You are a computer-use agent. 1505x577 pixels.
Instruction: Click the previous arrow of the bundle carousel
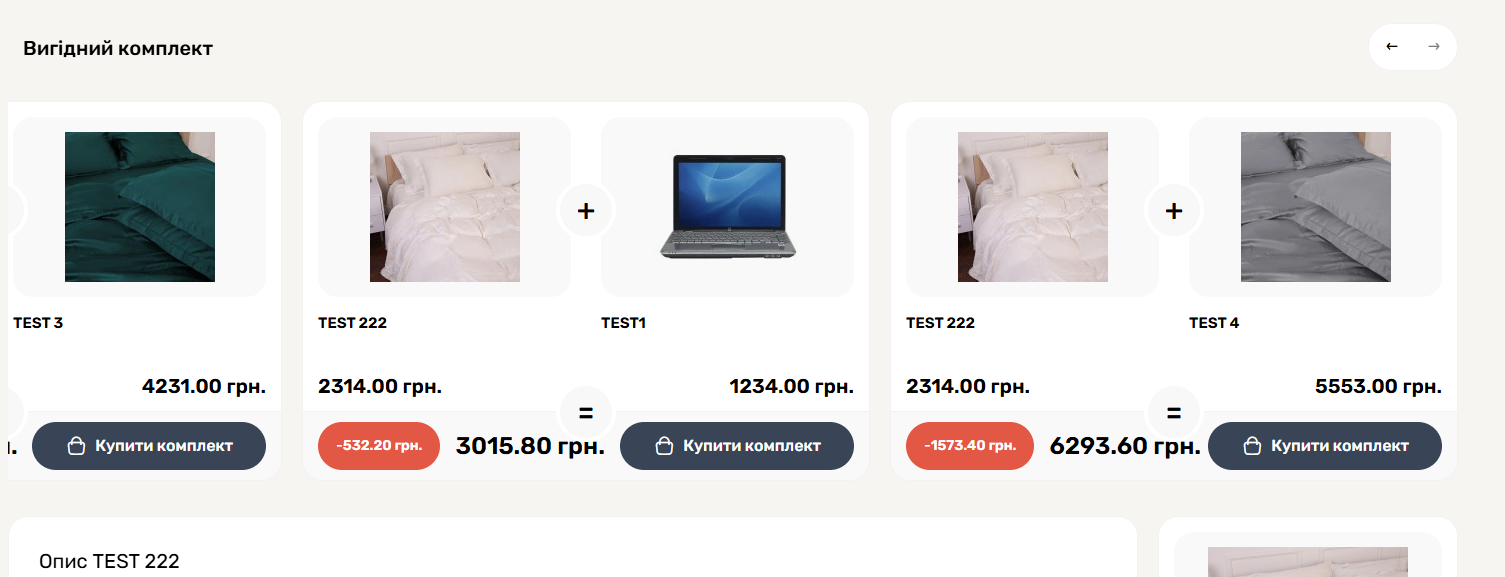[x=1391, y=47]
